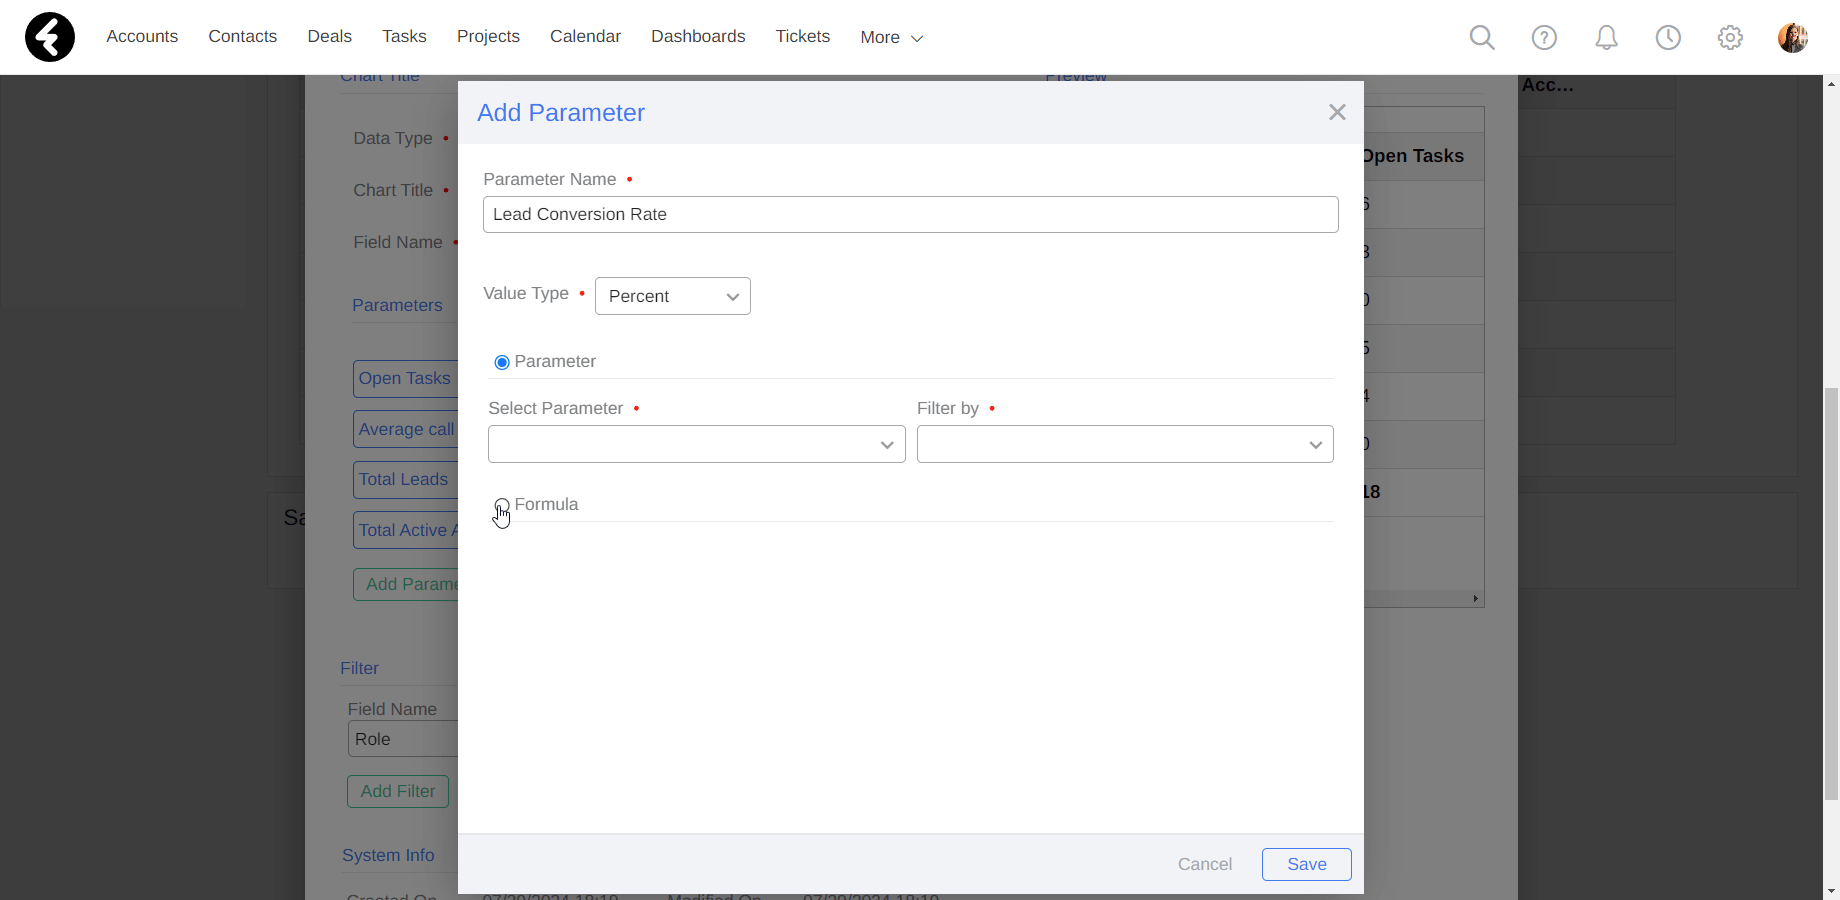Open the notifications bell icon
This screenshot has width=1840, height=900.
(x=1606, y=38)
